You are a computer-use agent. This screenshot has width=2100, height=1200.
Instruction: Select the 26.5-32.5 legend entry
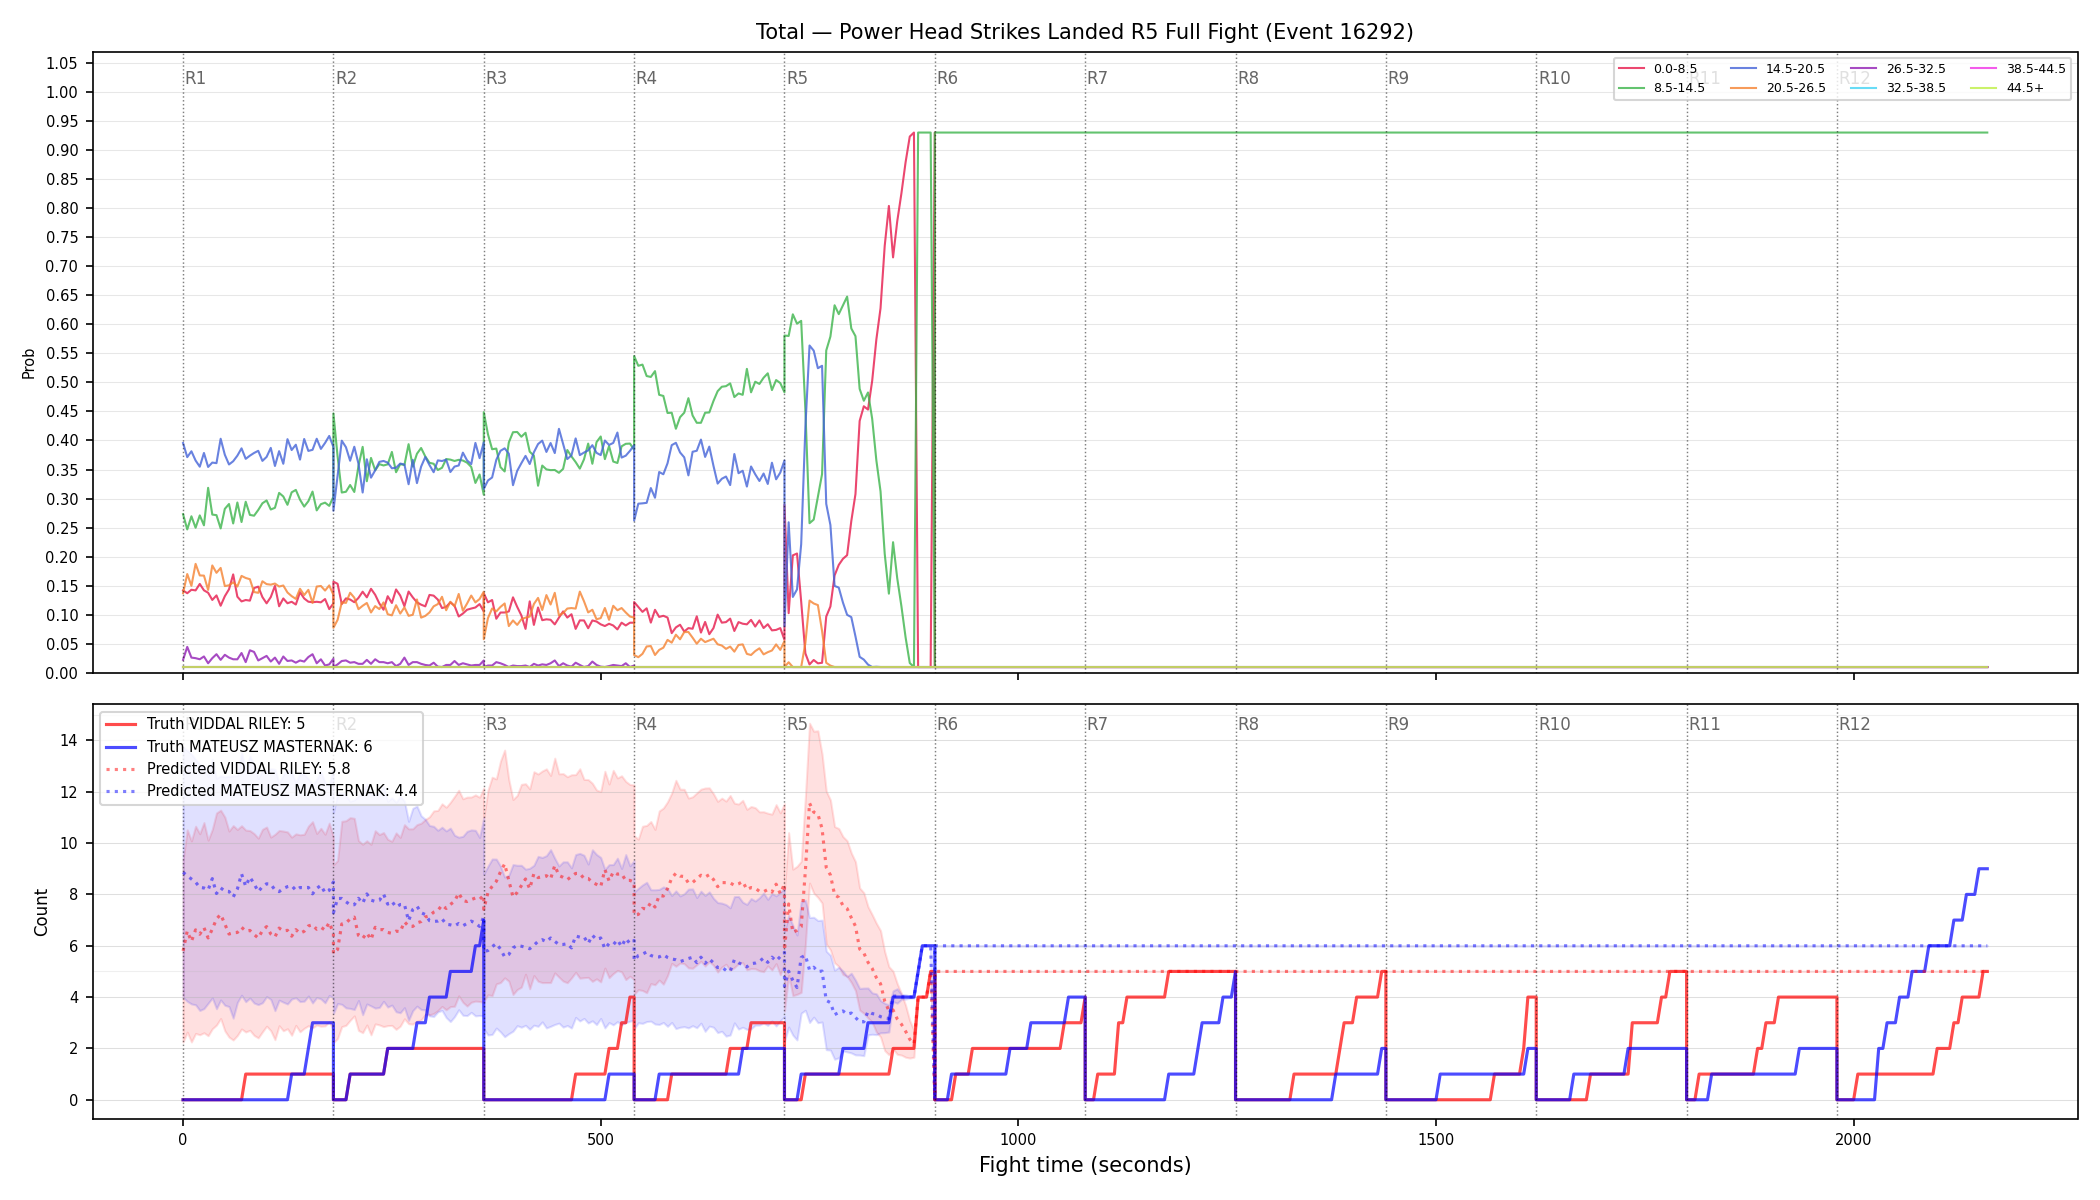pyautogui.click(x=1900, y=69)
